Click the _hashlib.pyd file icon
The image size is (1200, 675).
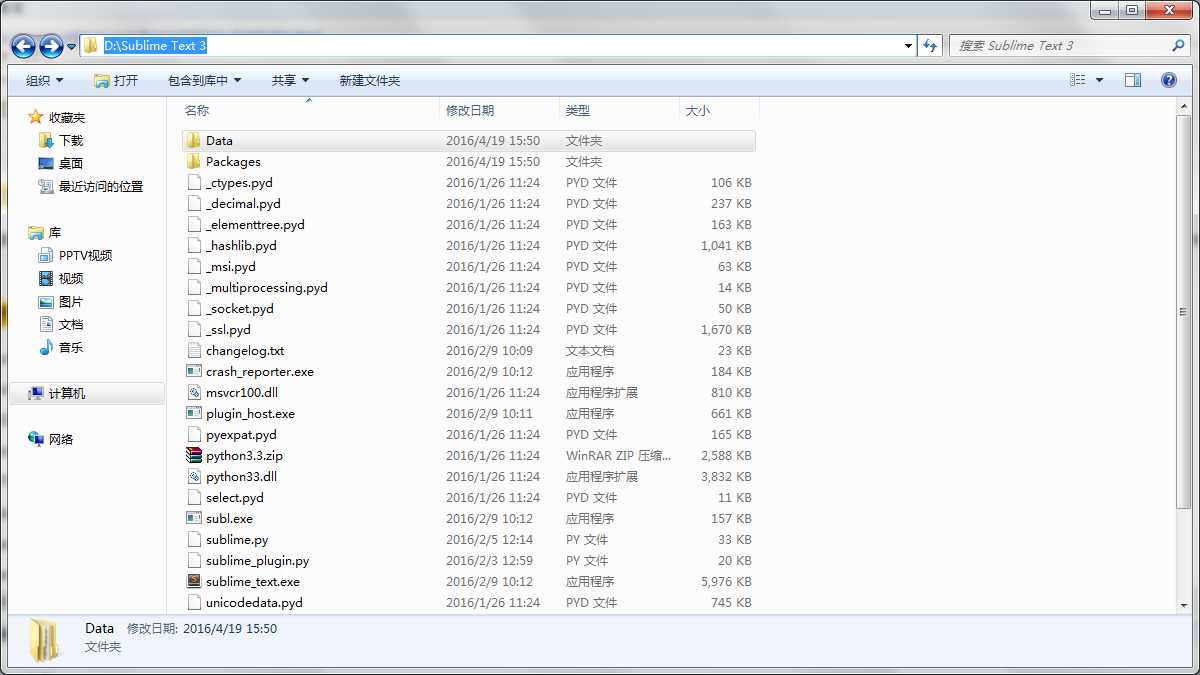pyautogui.click(x=194, y=246)
